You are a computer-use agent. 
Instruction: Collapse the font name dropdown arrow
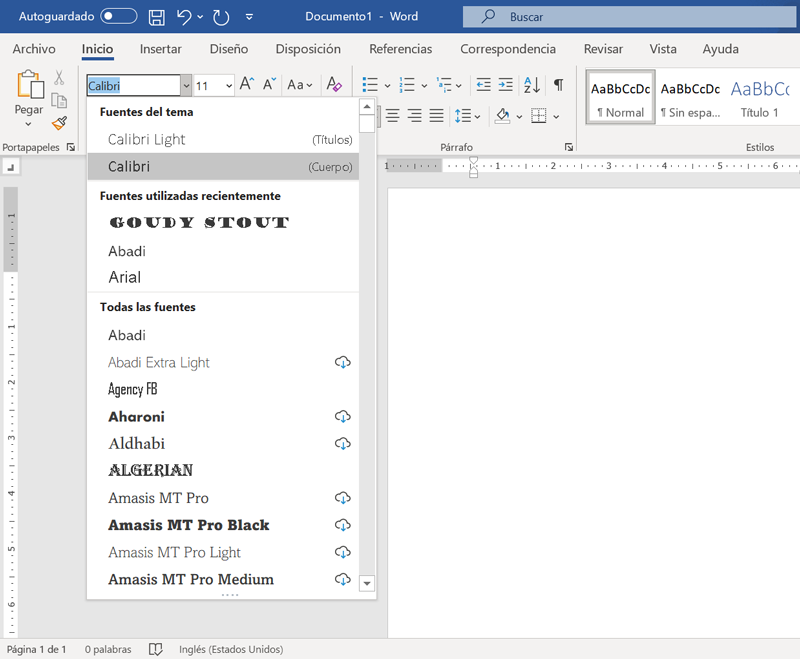point(187,86)
